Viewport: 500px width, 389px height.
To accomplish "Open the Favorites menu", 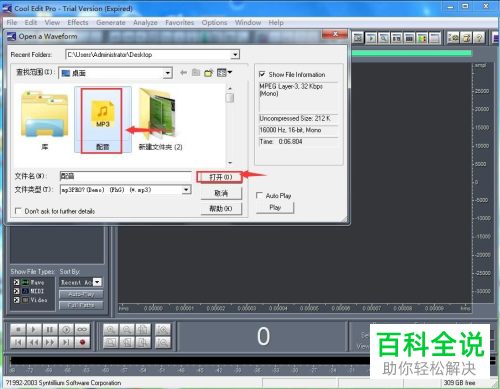I will pyautogui.click(x=179, y=23).
